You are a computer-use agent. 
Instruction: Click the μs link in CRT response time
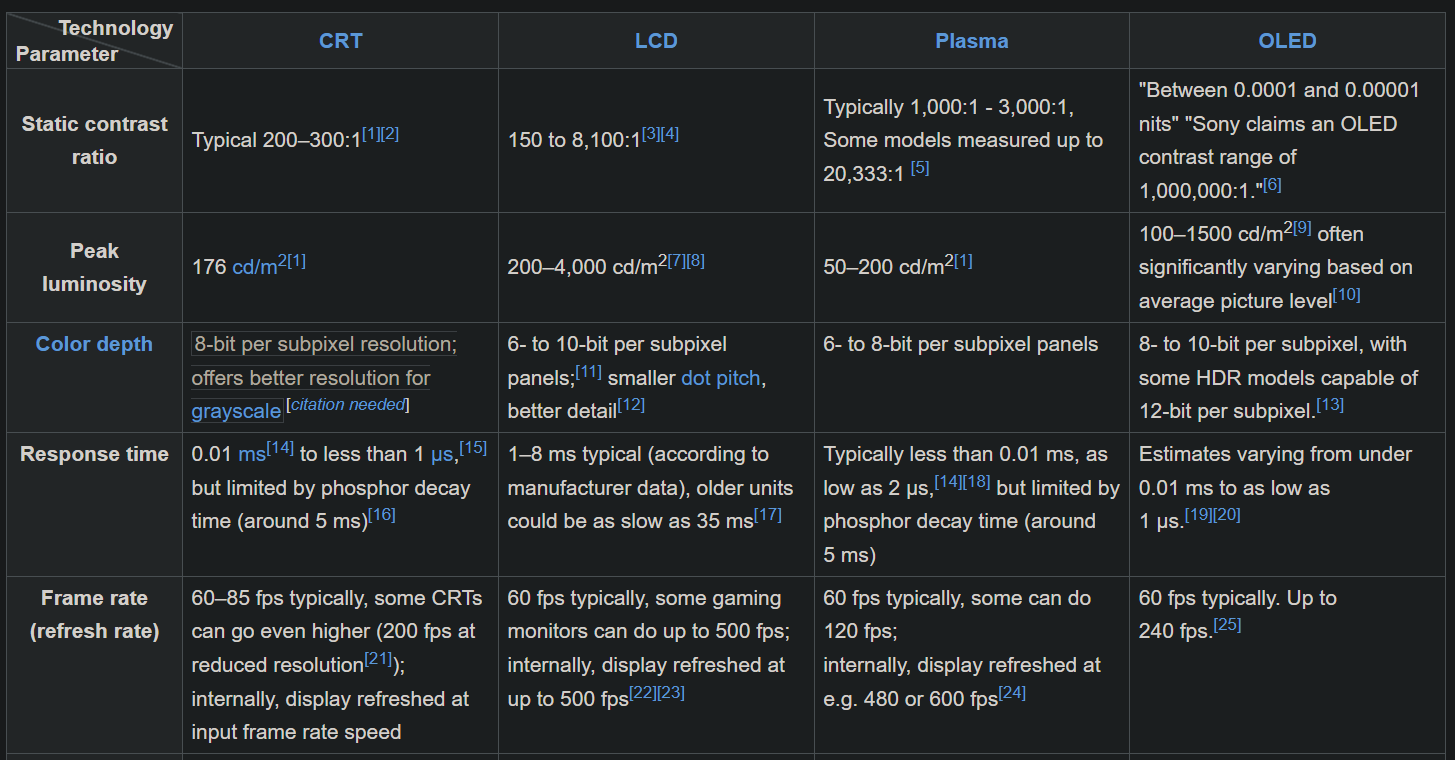tap(441, 454)
